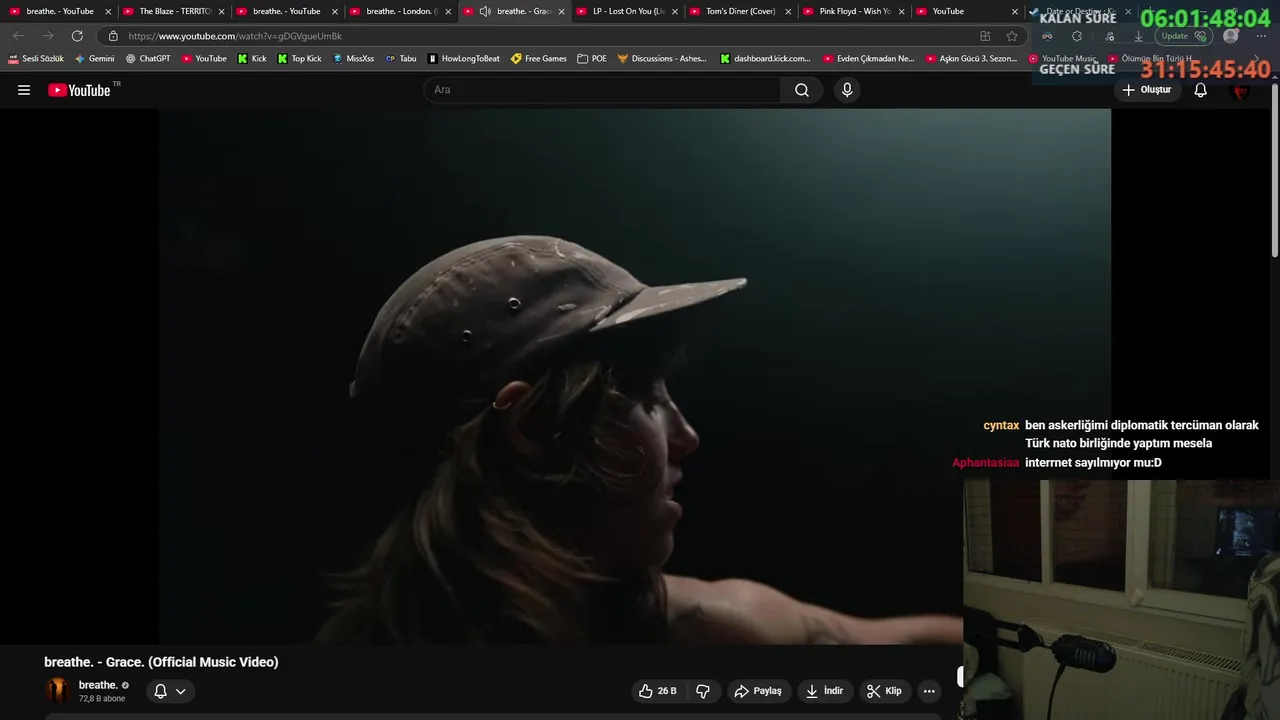Open ChatGPT bookmark

(x=148, y=59)
